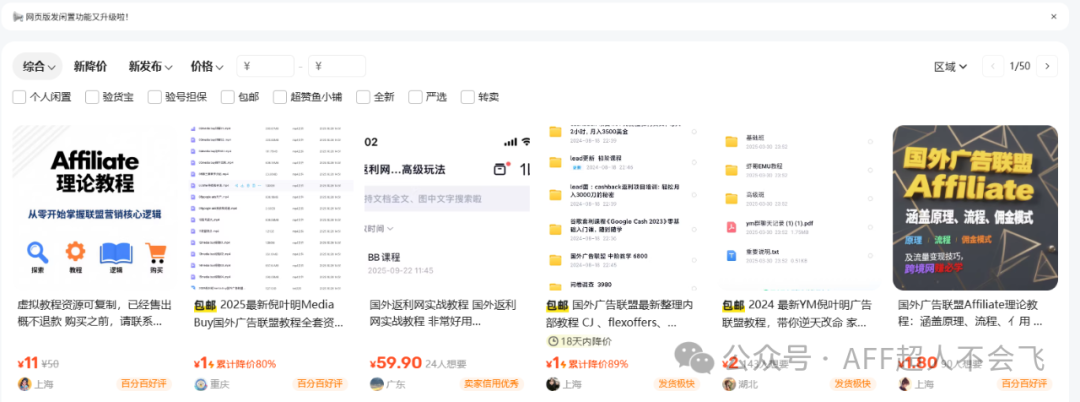Open listing titled 虚拟教程资源可复制
The height and width of the screenshot is (402, 1080).
coord(94,313)
